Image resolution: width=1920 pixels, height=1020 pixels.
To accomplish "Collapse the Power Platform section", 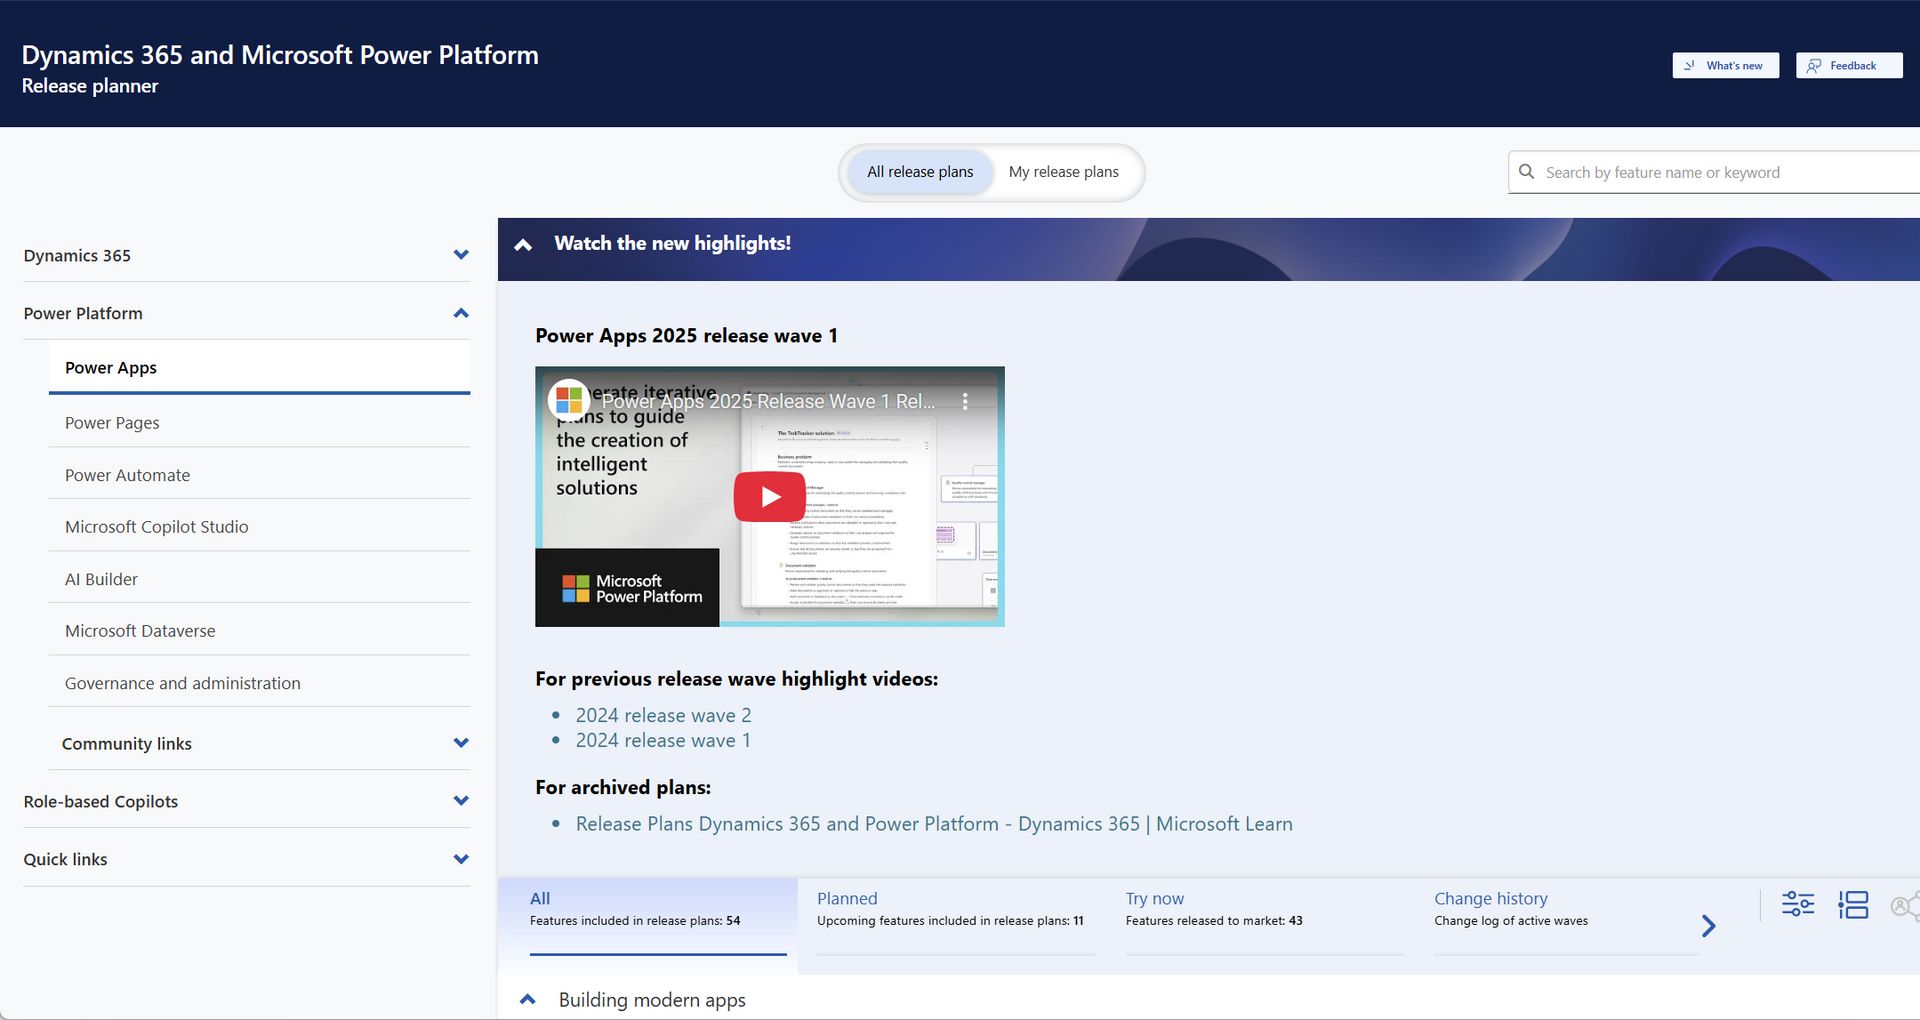I will point(246,314).
